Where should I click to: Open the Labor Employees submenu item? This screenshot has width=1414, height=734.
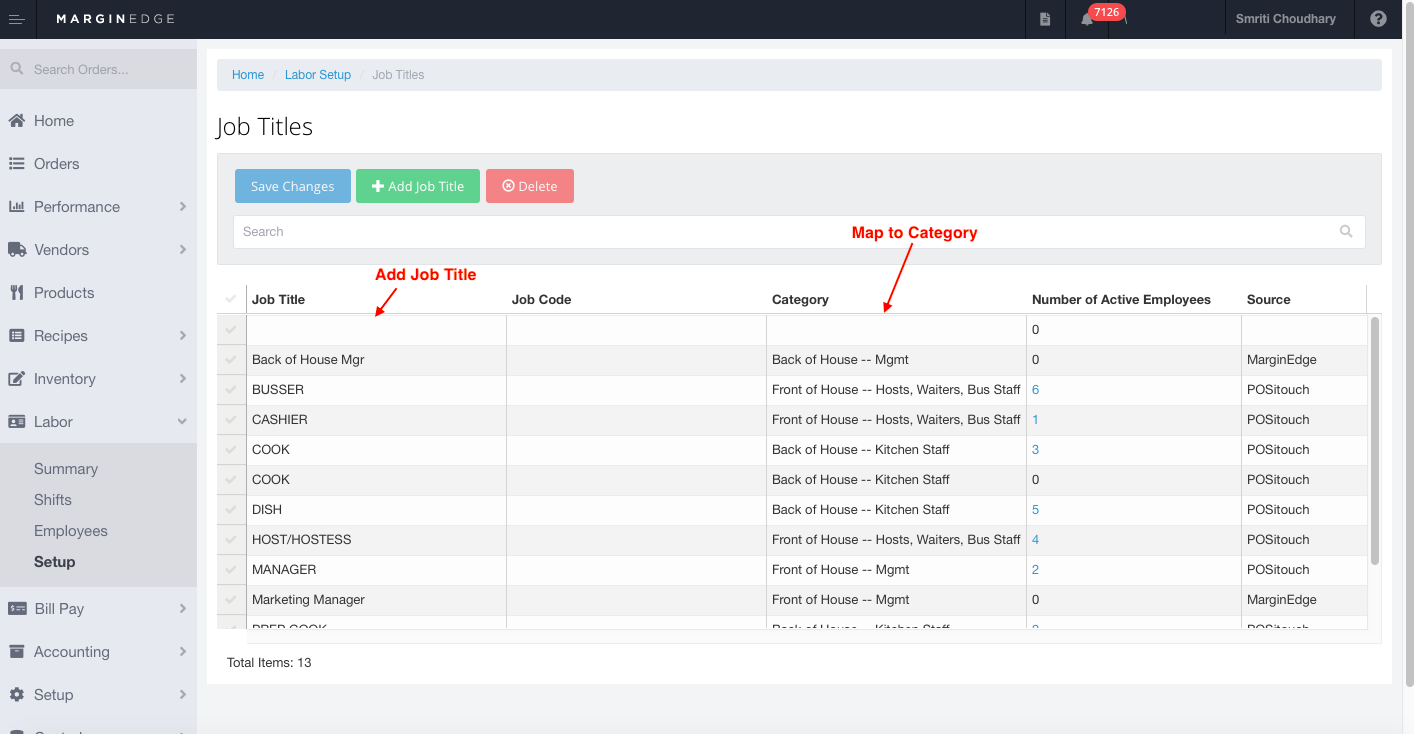[x=71, y=531]
